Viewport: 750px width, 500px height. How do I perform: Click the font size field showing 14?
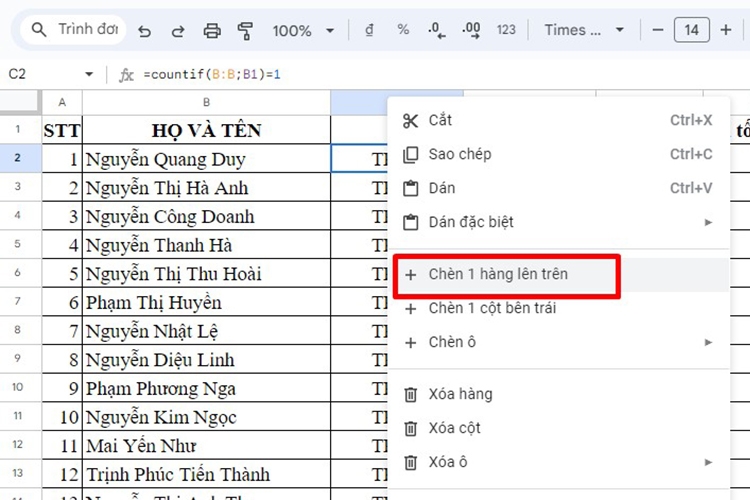tap(692, 30)
